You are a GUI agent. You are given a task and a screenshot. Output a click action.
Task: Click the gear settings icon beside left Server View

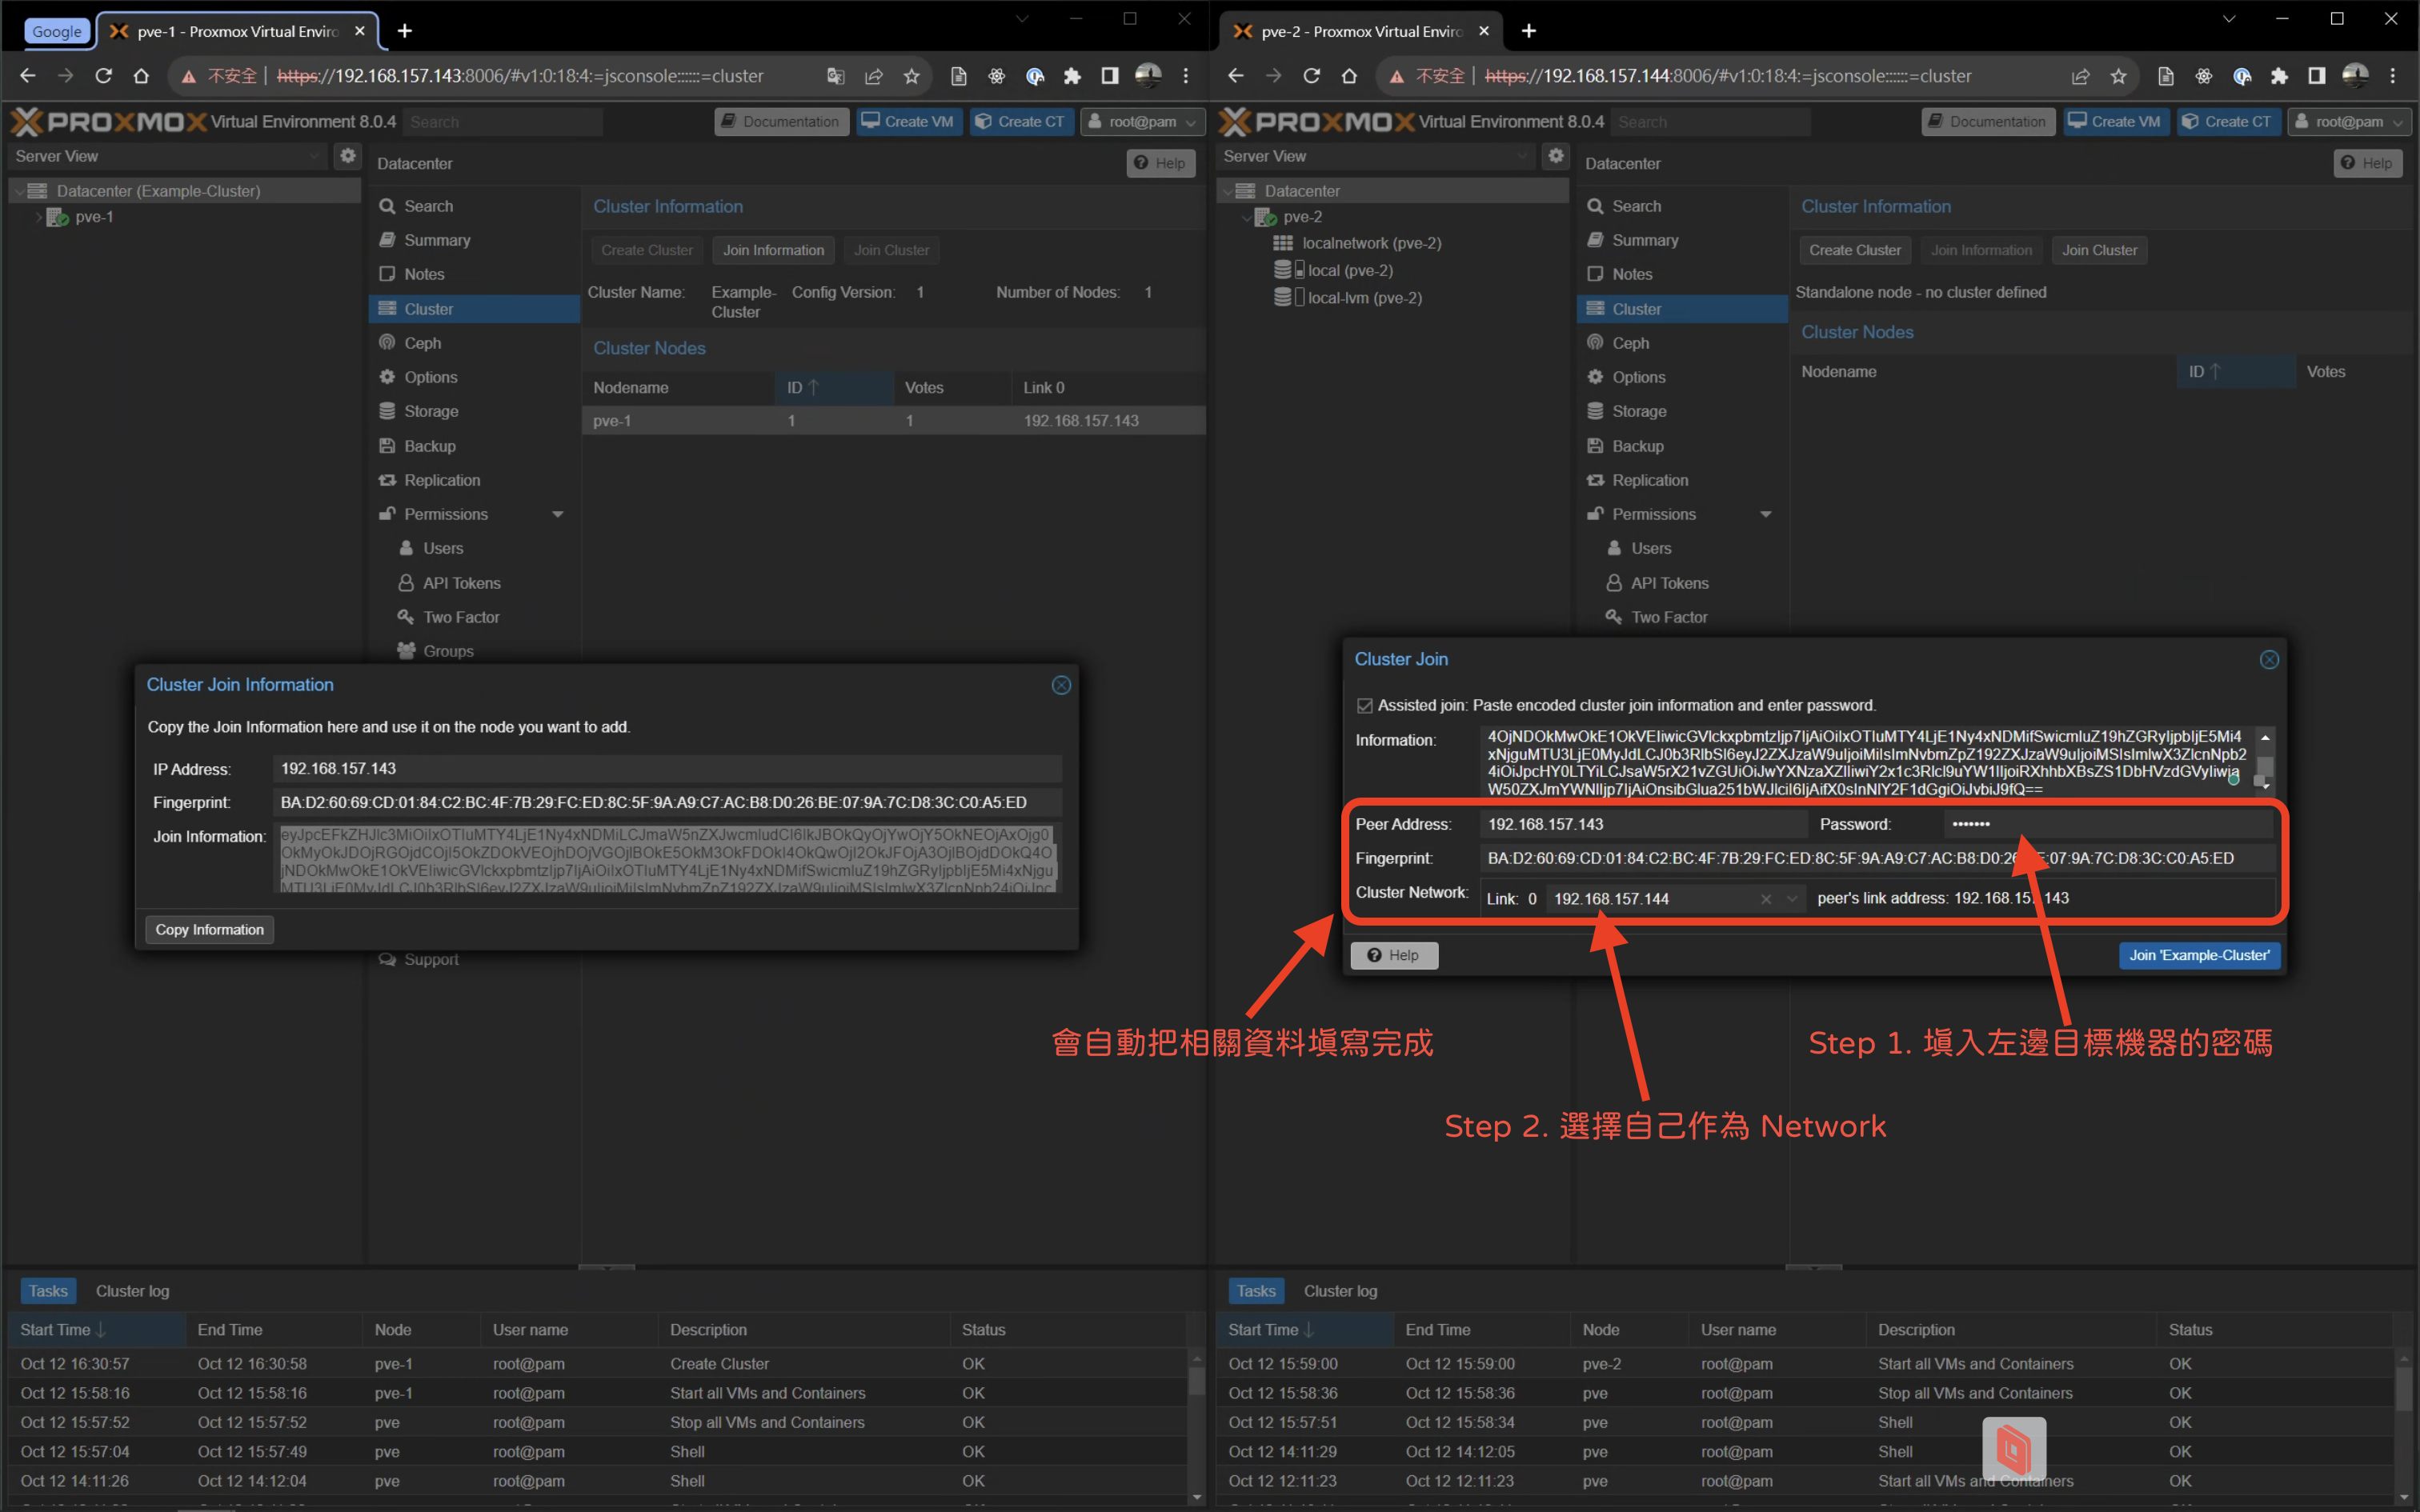[347, 156]
